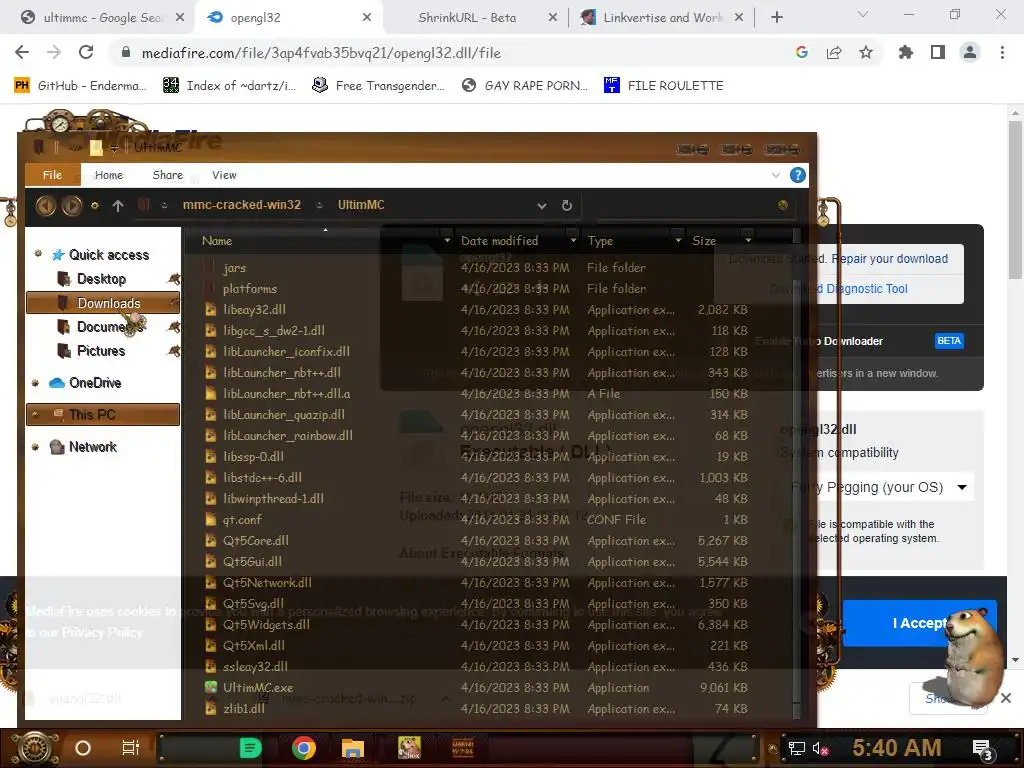
Task: Select the libeay32.dll file
Action: click(254, 310)
